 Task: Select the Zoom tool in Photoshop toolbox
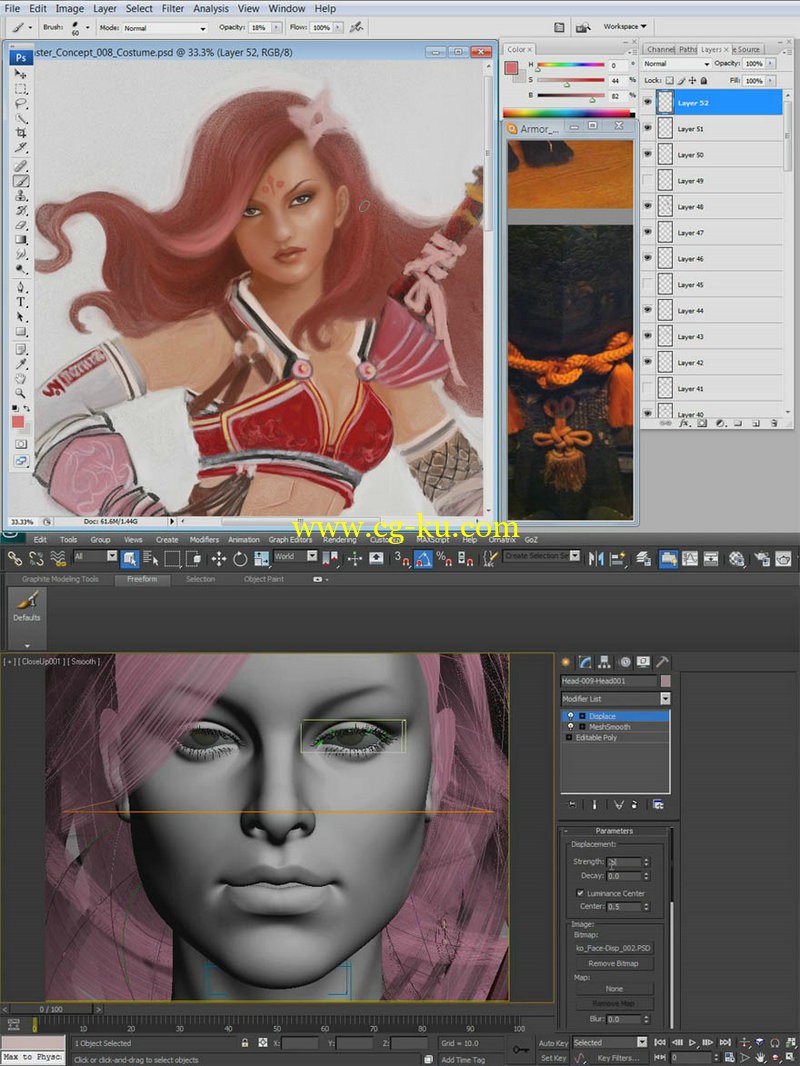(x=20, y=394)
